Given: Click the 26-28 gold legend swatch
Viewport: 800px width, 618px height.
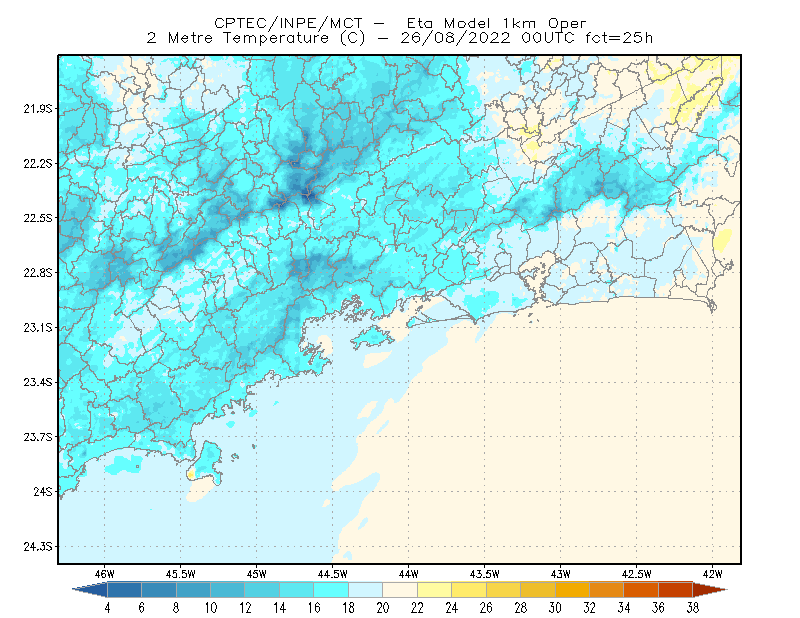Looking at the screenshot, I should [x=503, y=590].
